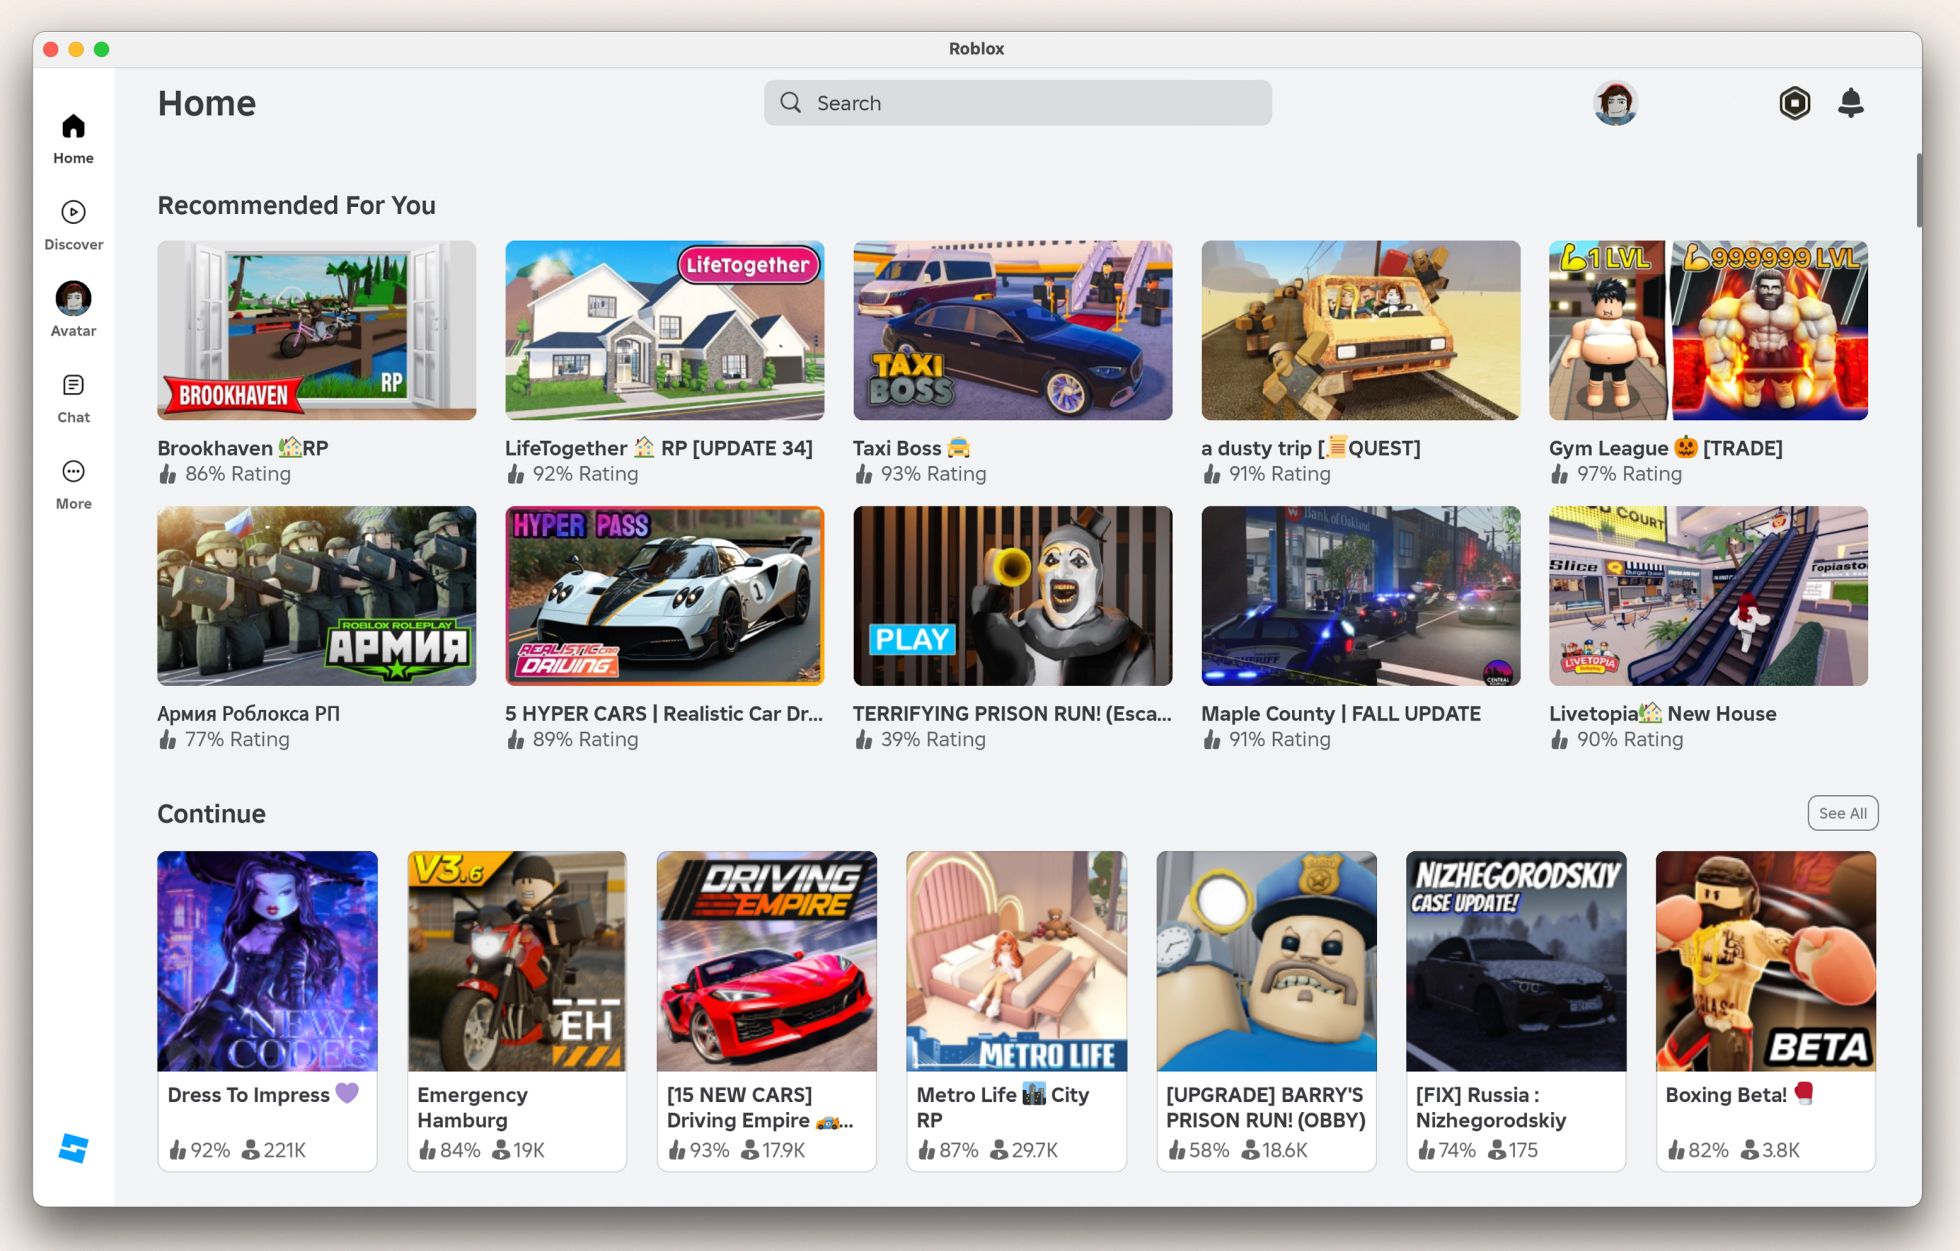
Task: Open the Livetopia New House thumbnail
Action: coord(1708,596)
